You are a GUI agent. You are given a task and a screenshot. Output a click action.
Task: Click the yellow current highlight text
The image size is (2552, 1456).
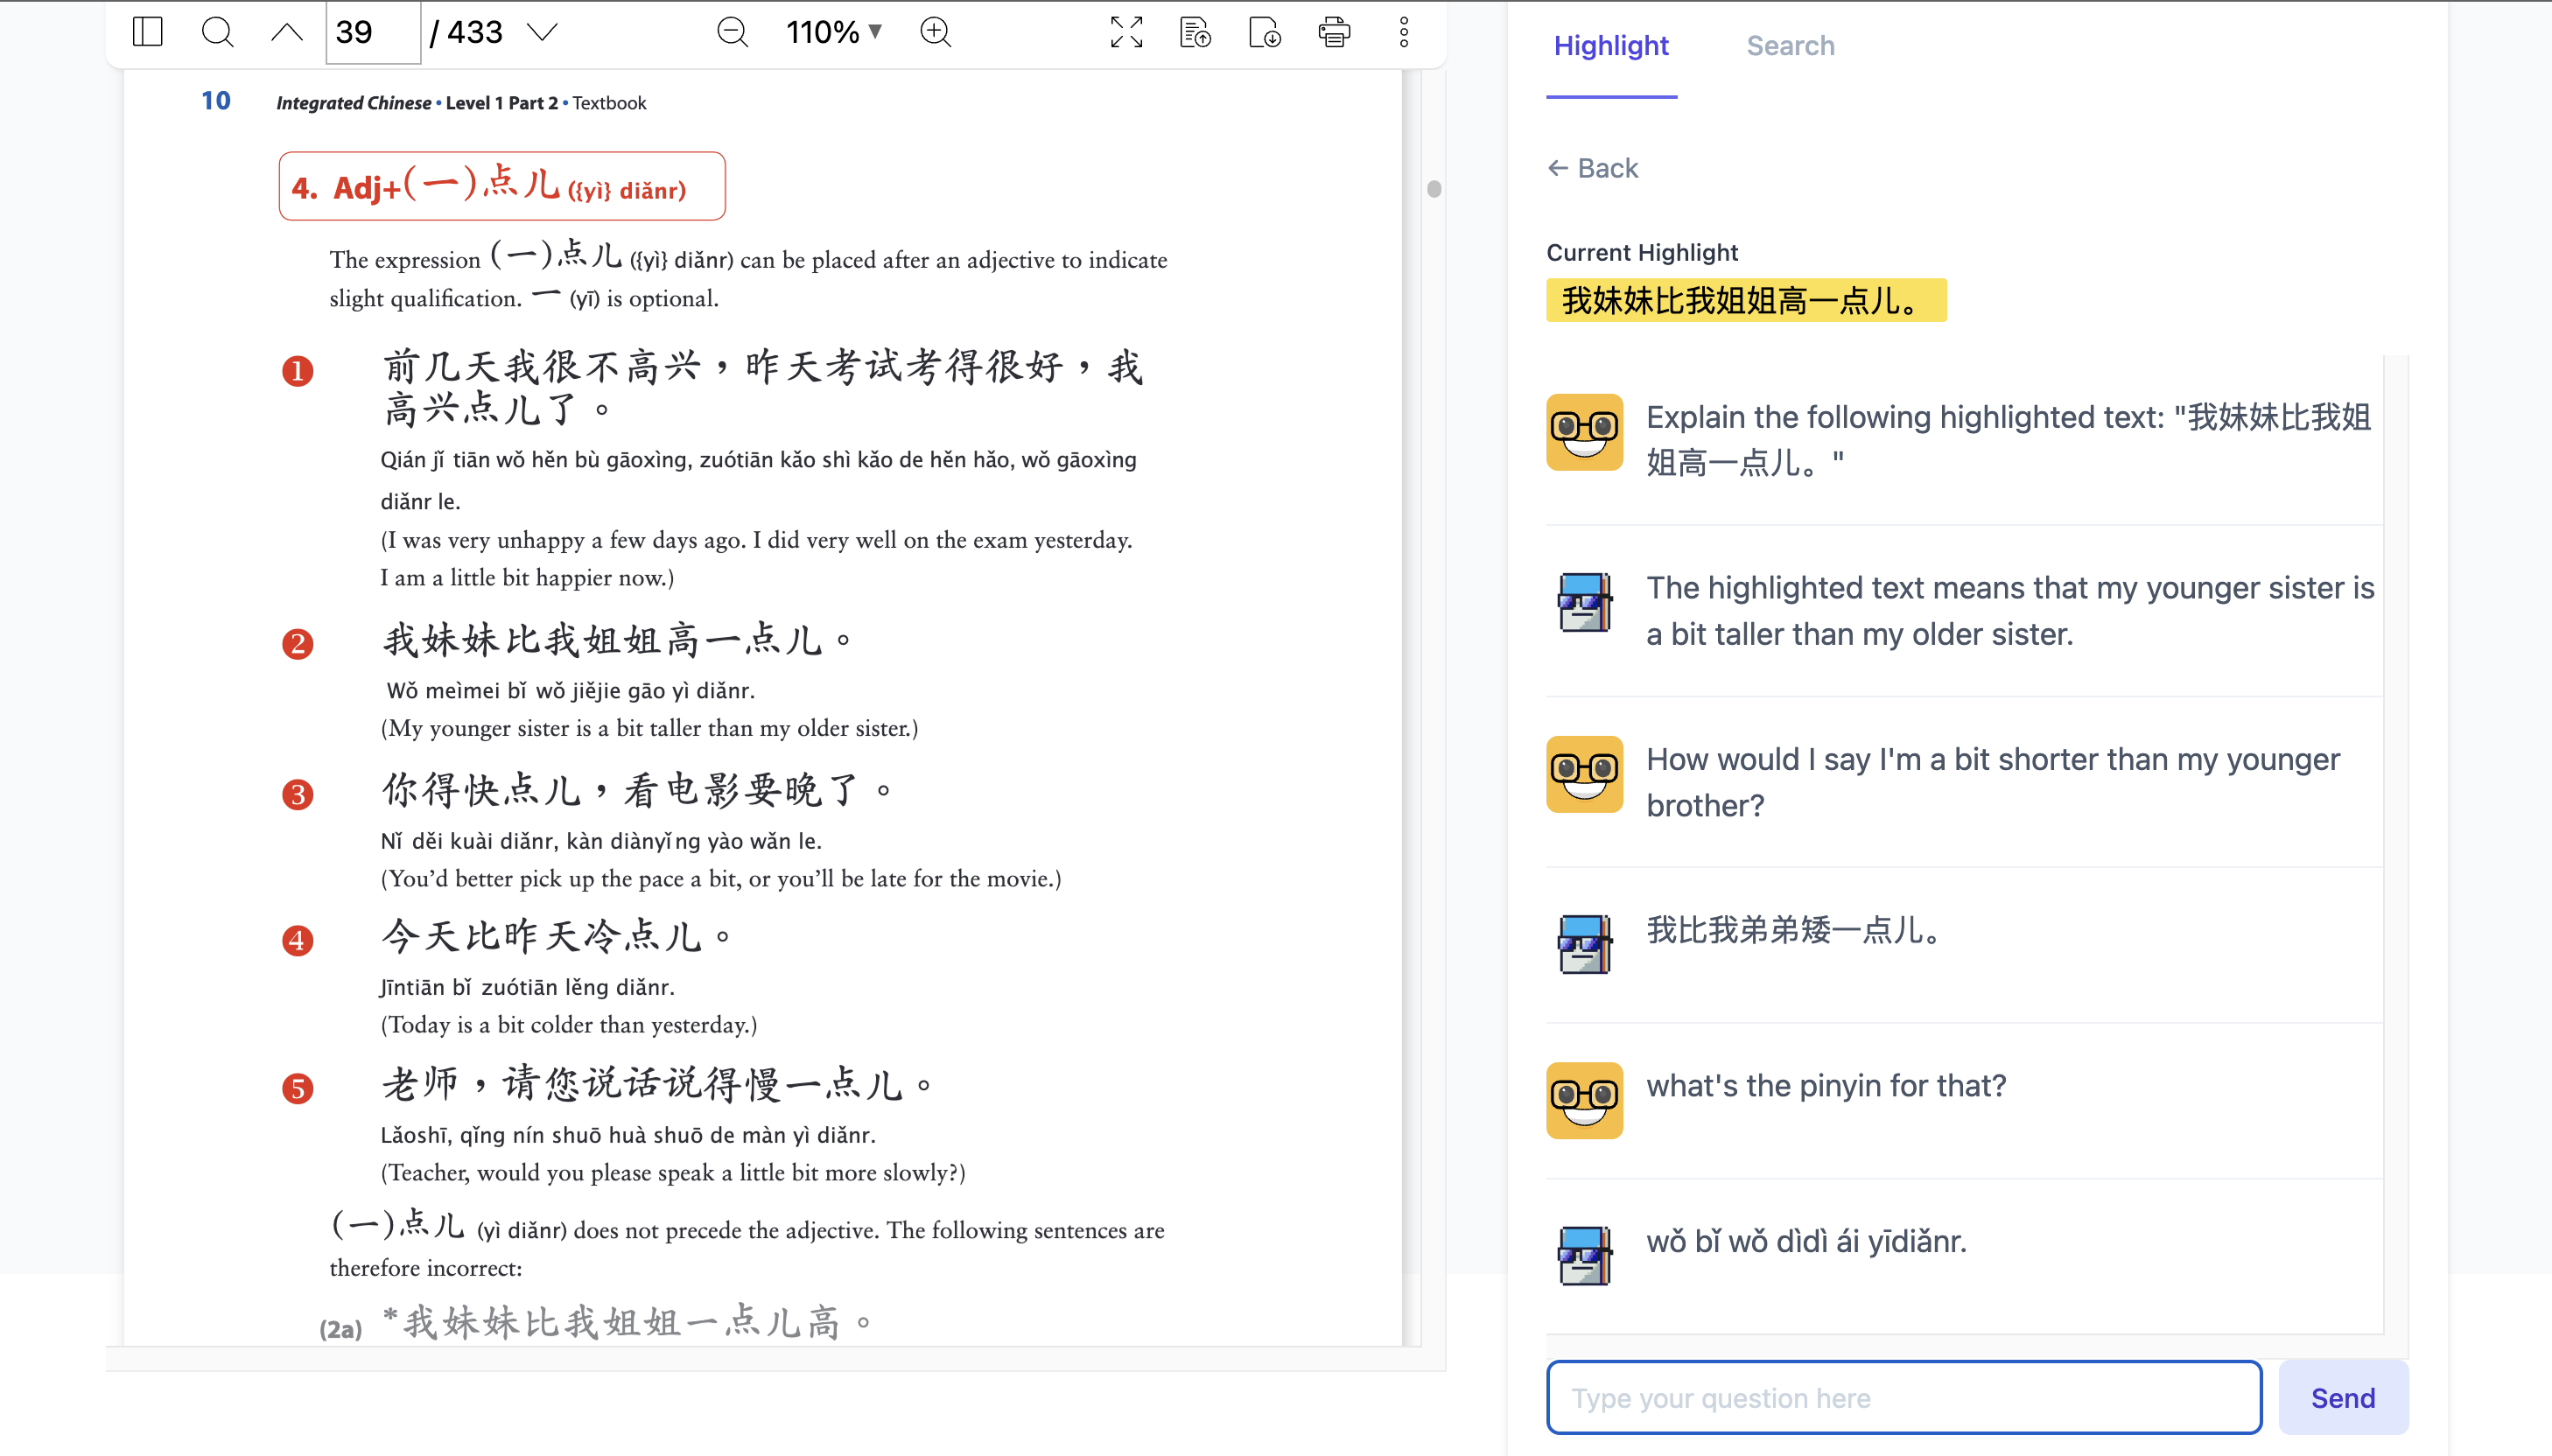pos(1745,300)
